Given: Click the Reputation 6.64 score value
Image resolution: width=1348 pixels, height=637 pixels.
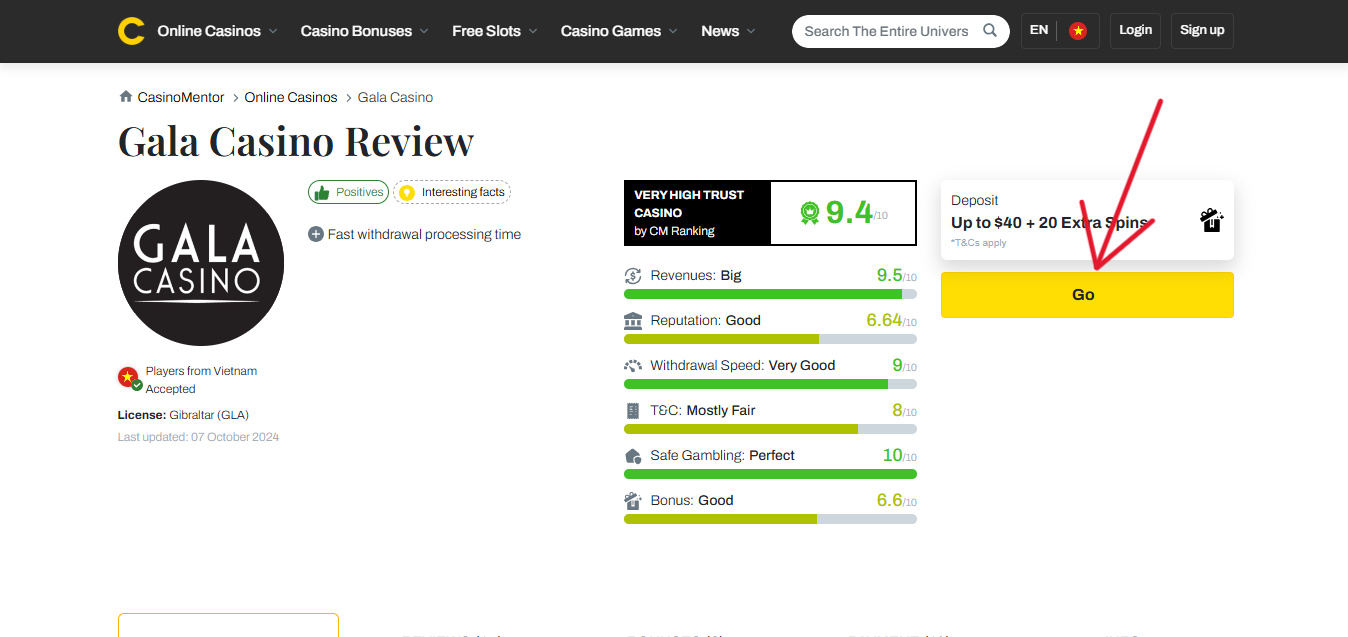Looking at the screenshot, I should coord(884,320).
